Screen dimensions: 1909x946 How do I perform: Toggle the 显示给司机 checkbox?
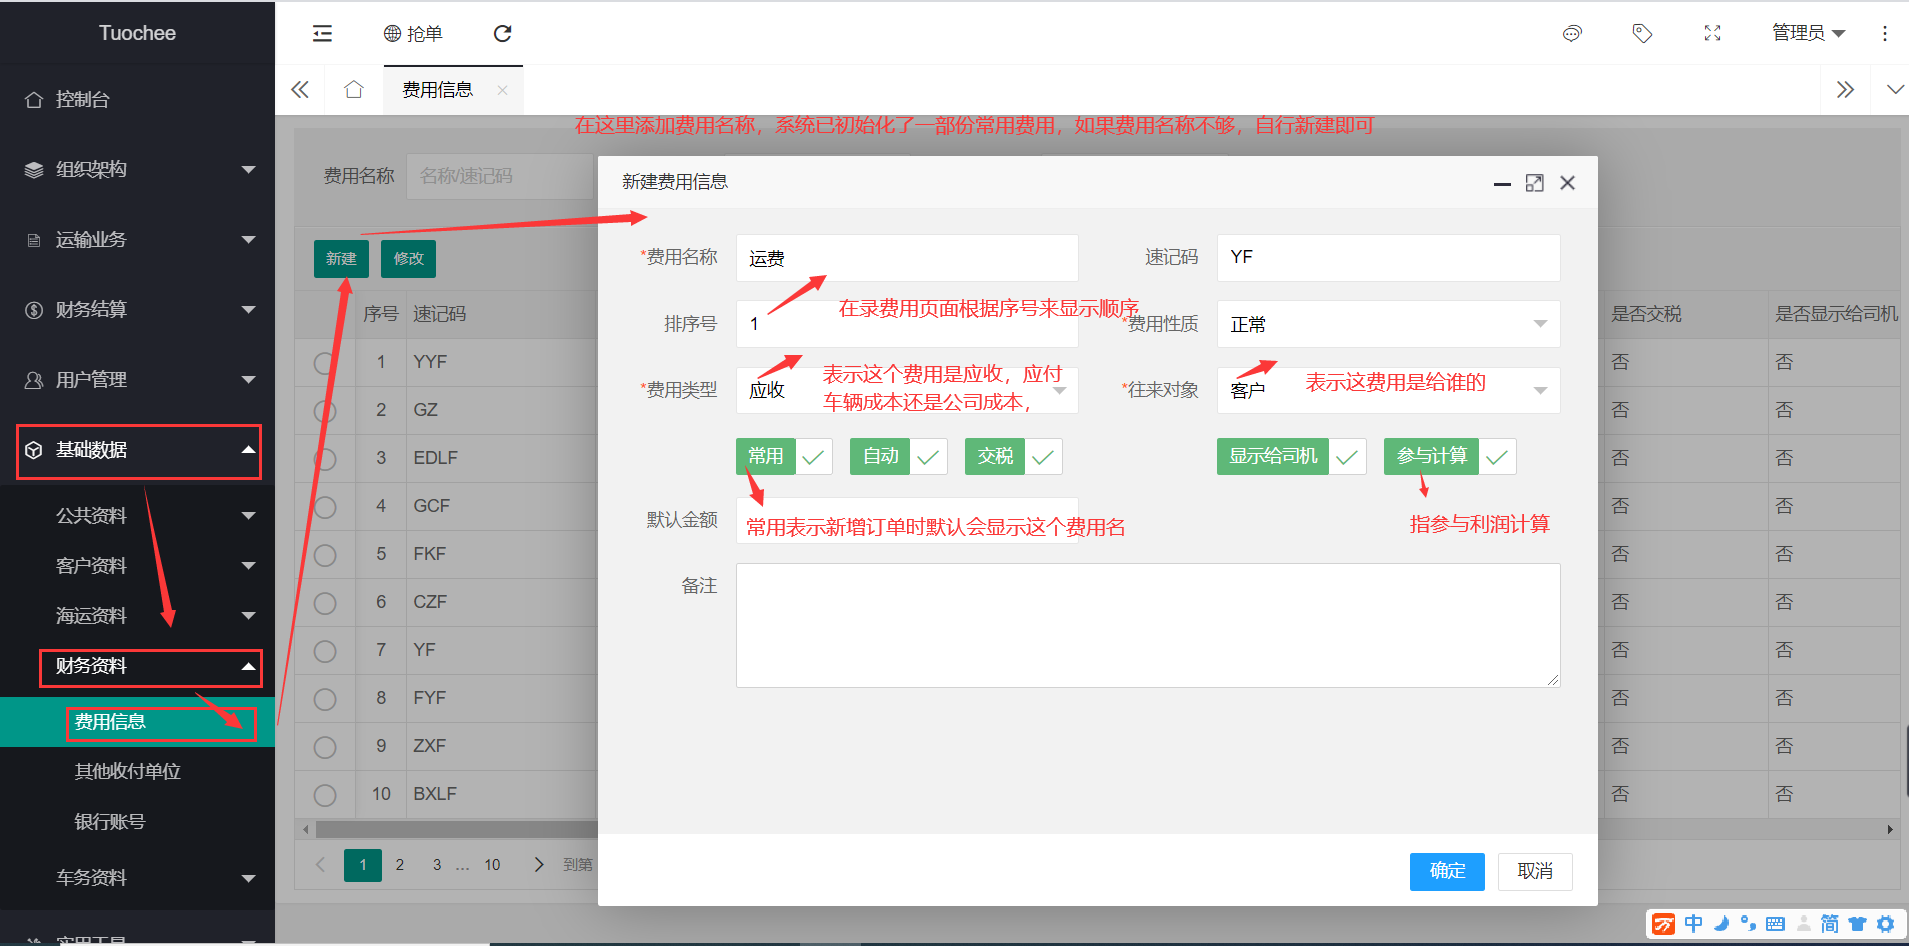coord(1292,456)
